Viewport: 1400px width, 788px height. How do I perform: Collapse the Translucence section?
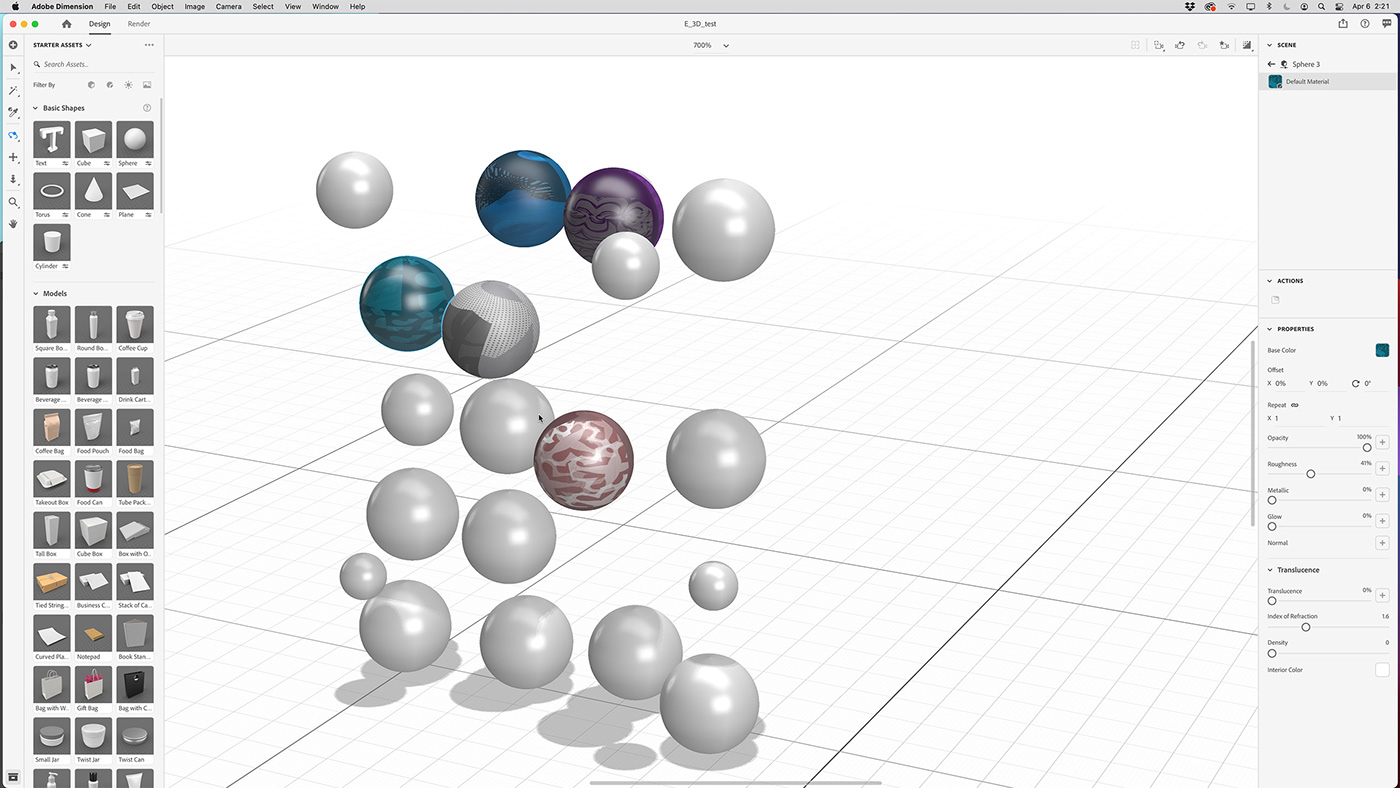pyautogui.click(x=1270, y=570)
